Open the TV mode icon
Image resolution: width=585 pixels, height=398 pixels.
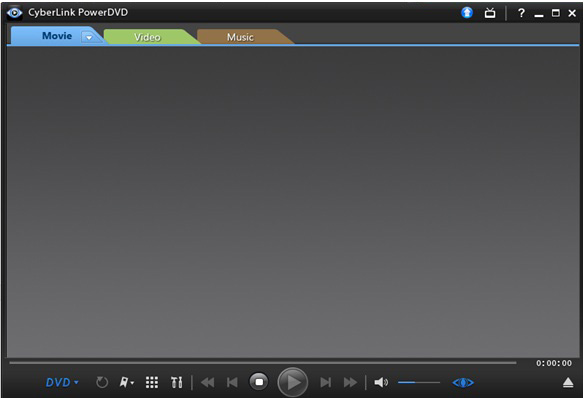click(x=490, y=13)
